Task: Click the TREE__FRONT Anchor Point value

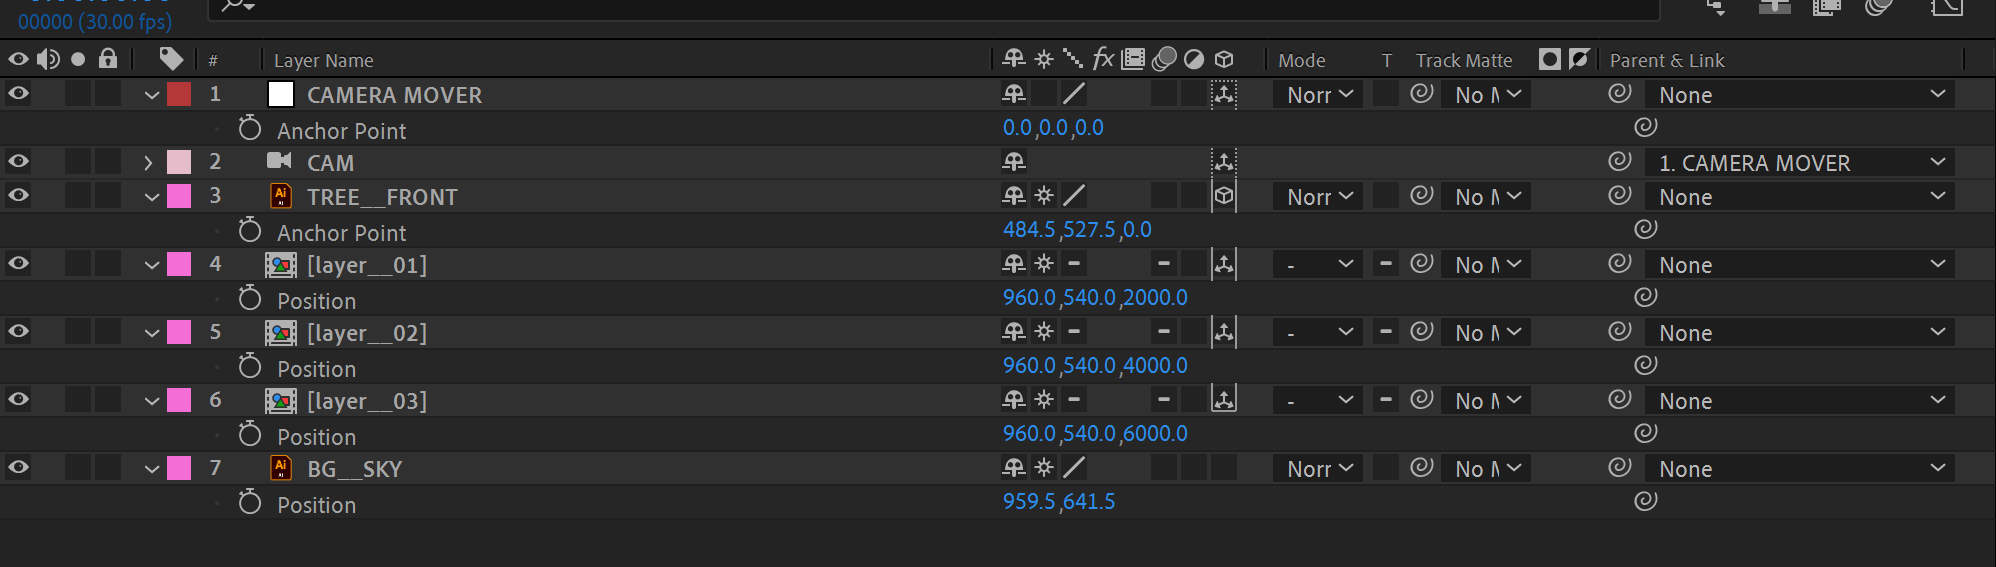Action: (x=1076, y=230)
